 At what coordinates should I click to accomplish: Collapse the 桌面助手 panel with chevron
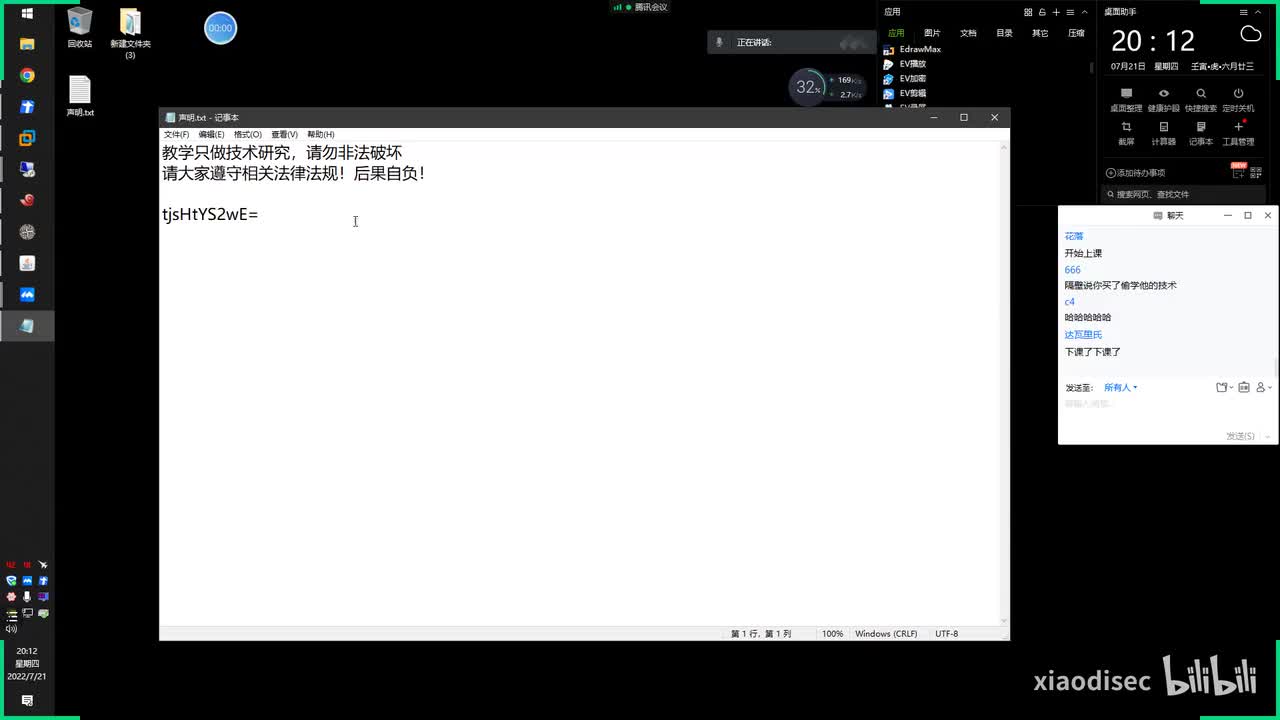coord(1259,12)
